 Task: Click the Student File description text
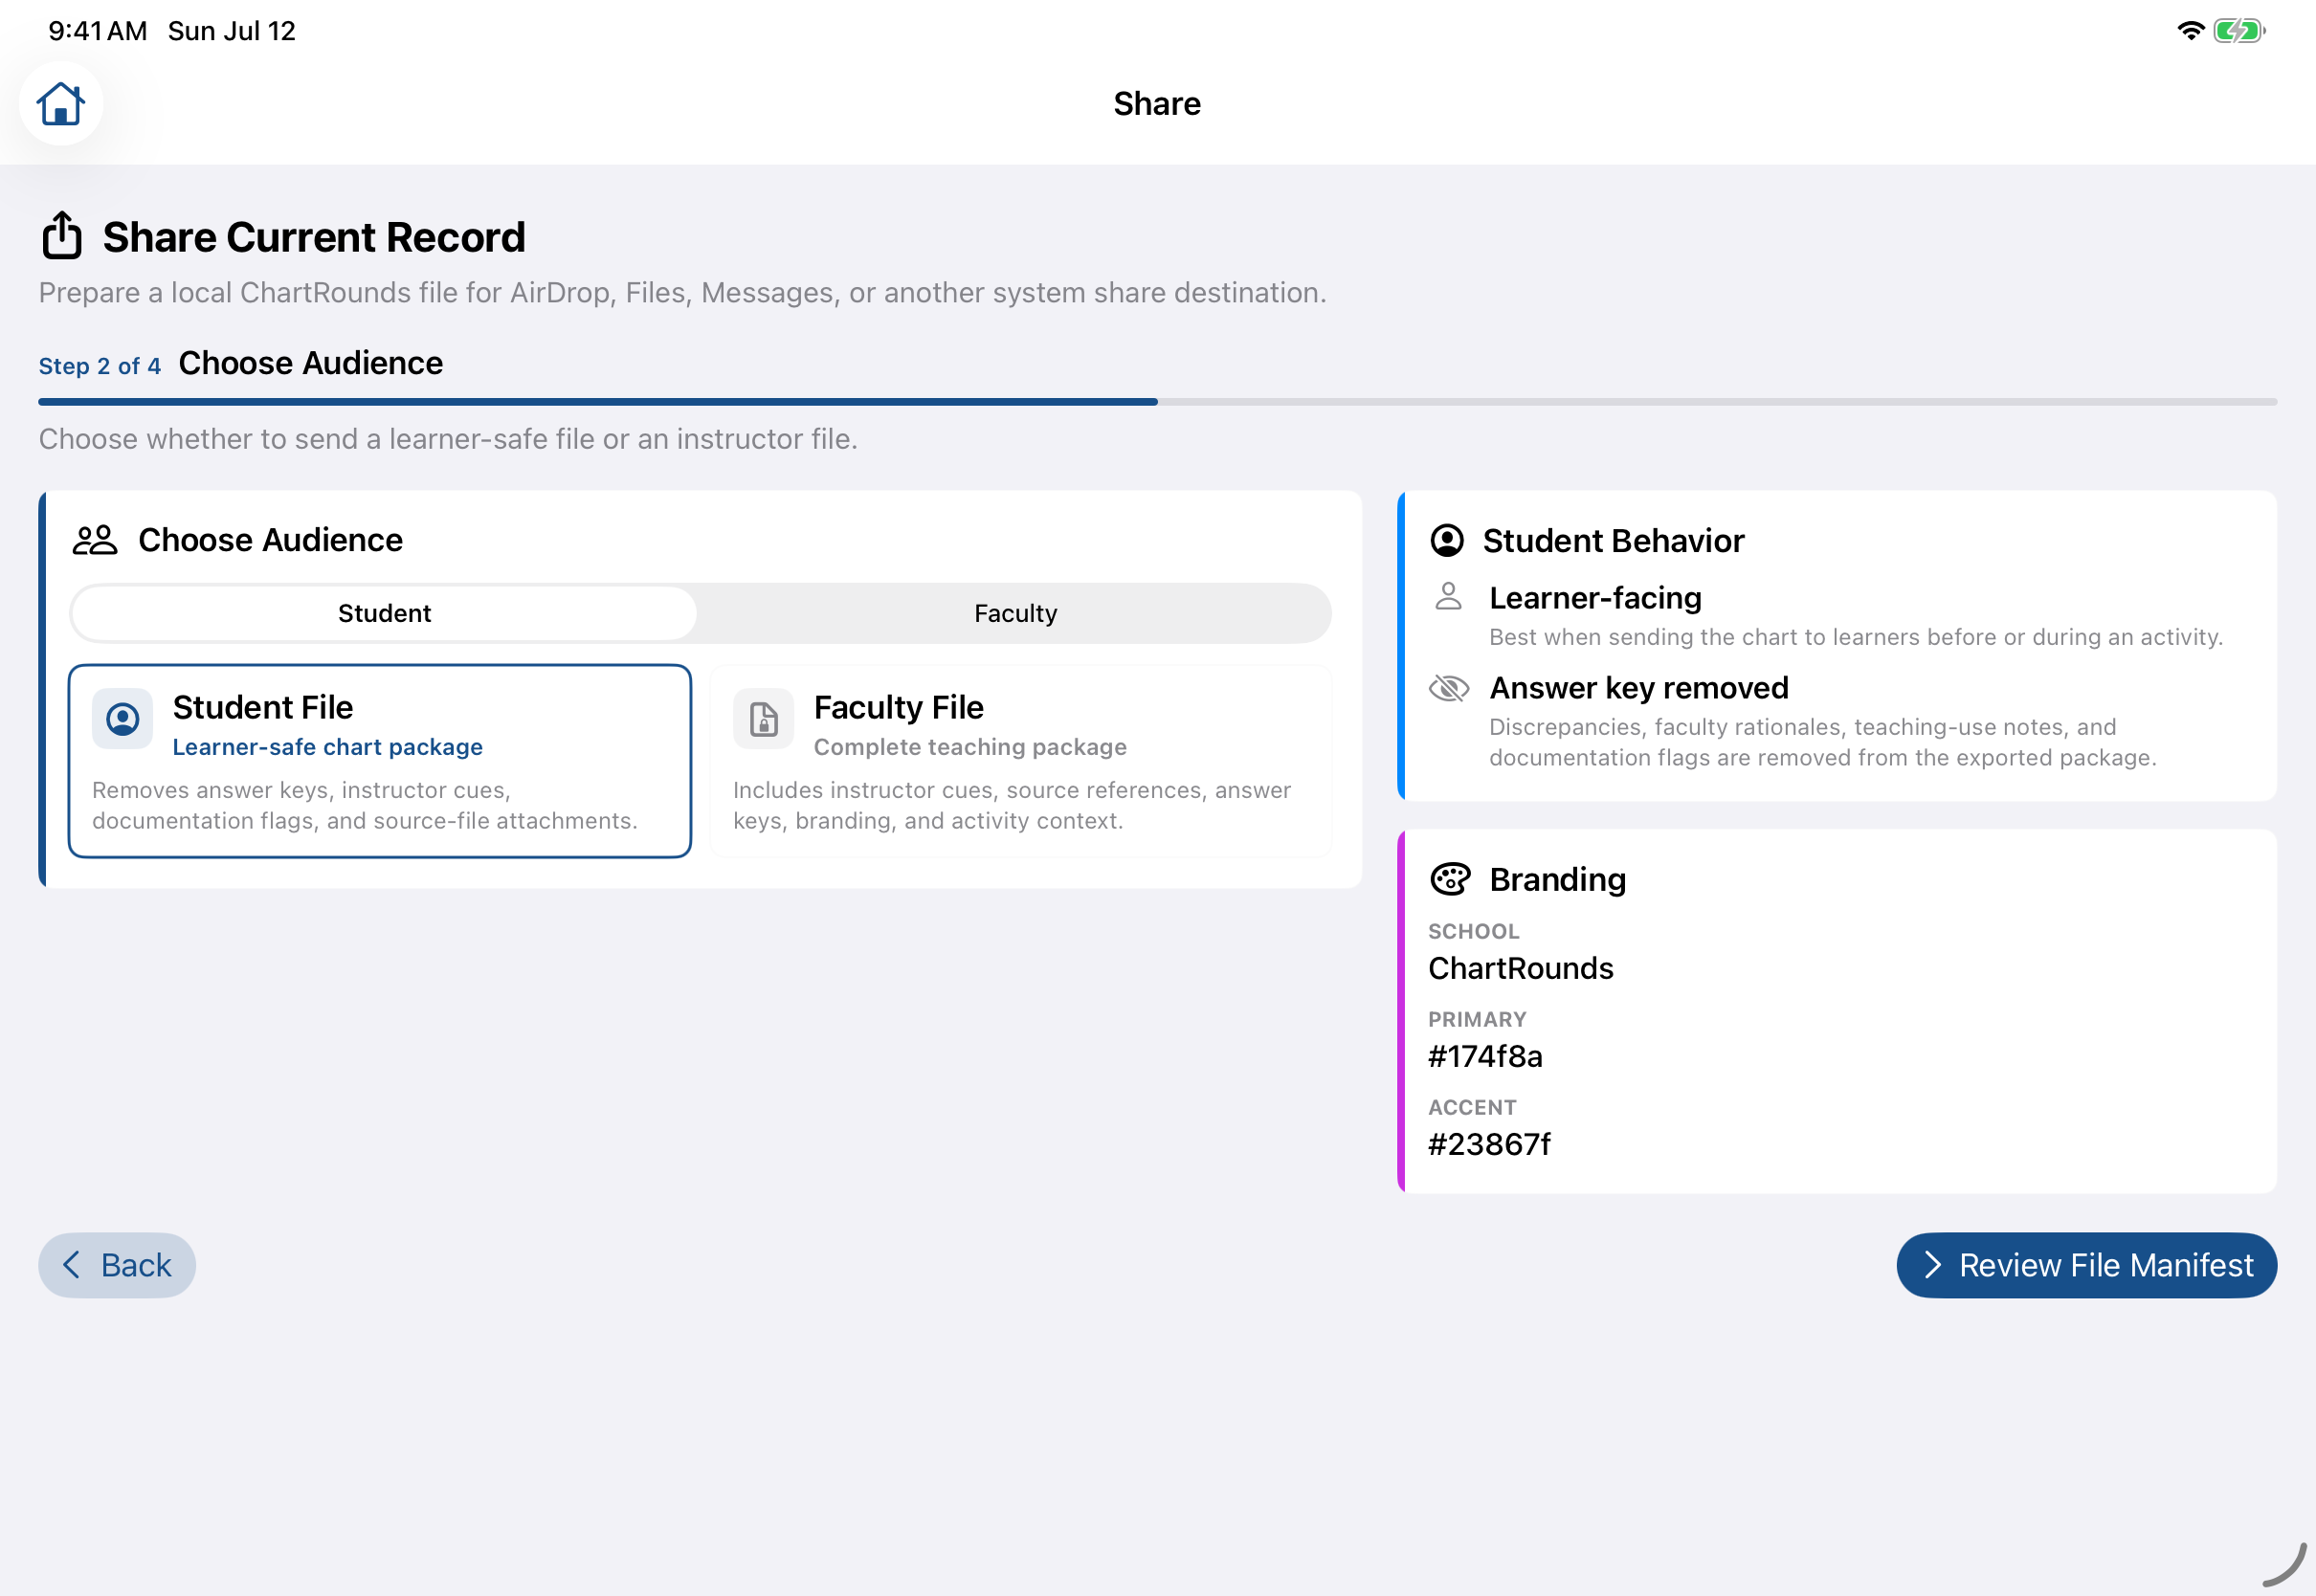pos(365,806)
